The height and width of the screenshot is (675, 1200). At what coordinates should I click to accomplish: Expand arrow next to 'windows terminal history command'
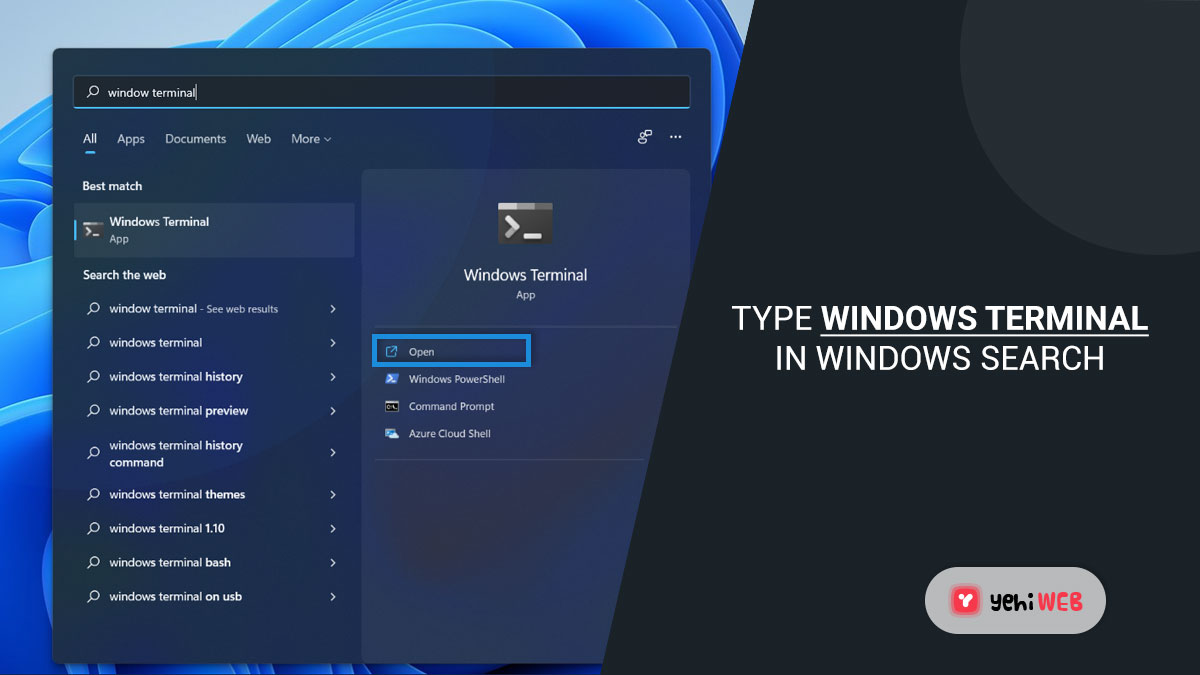[333, 453]
